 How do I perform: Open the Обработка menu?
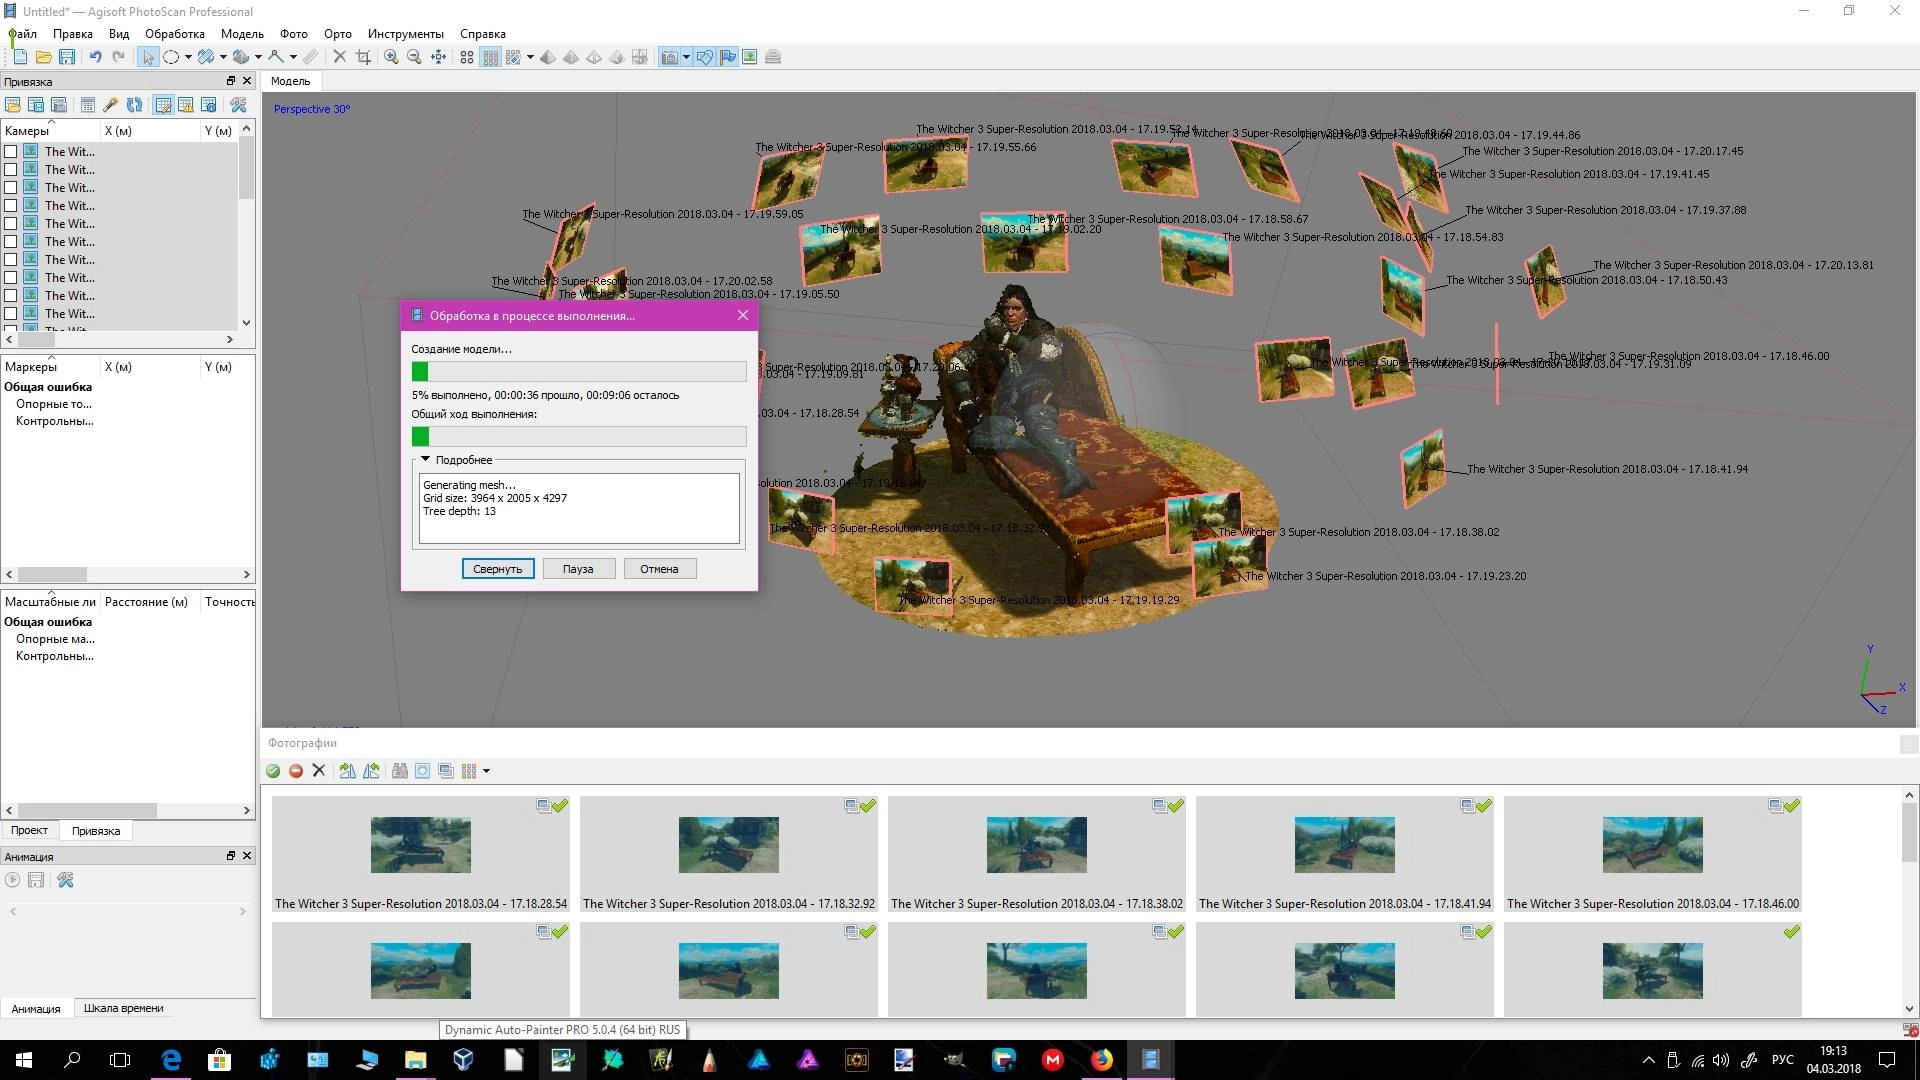click(175, 34)
